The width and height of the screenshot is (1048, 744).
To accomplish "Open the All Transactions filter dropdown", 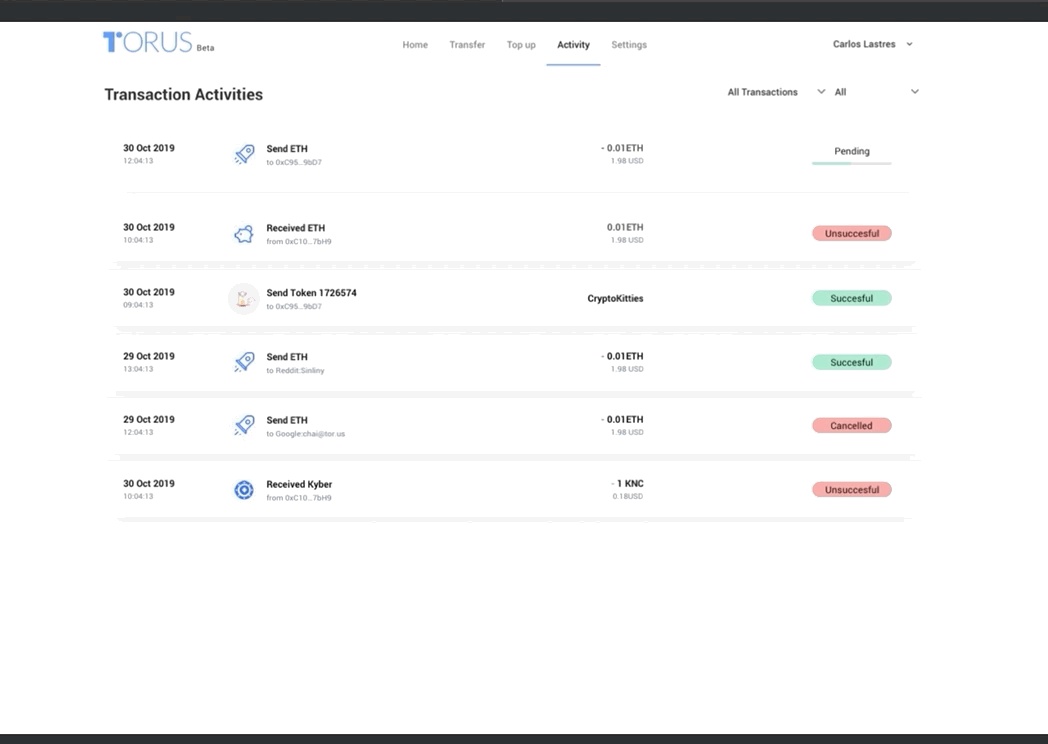I will point(776,92).
